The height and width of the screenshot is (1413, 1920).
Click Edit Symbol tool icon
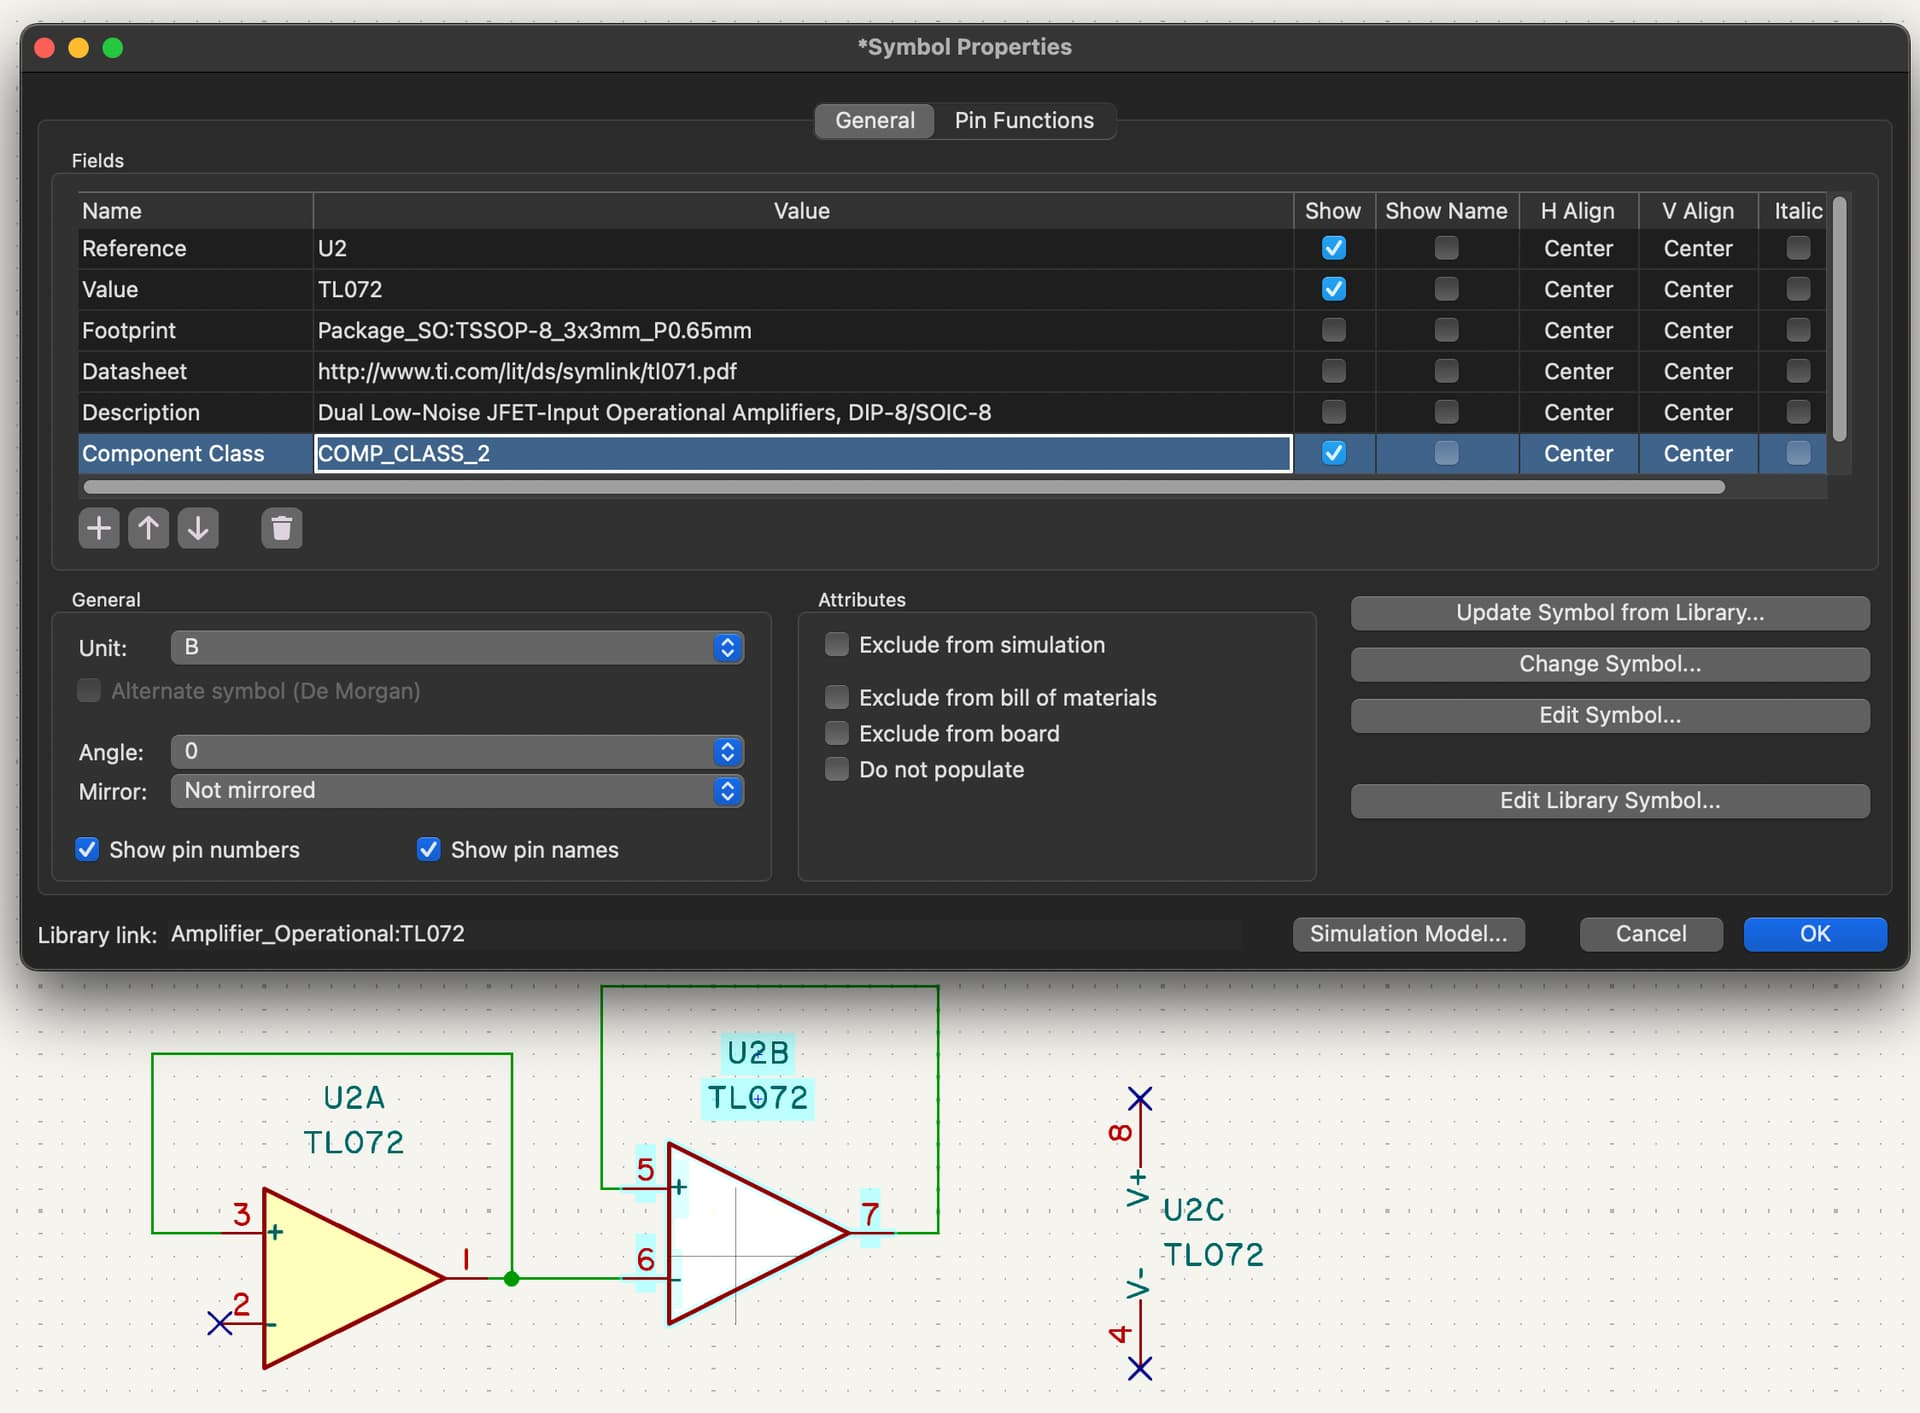point(1611,714)
